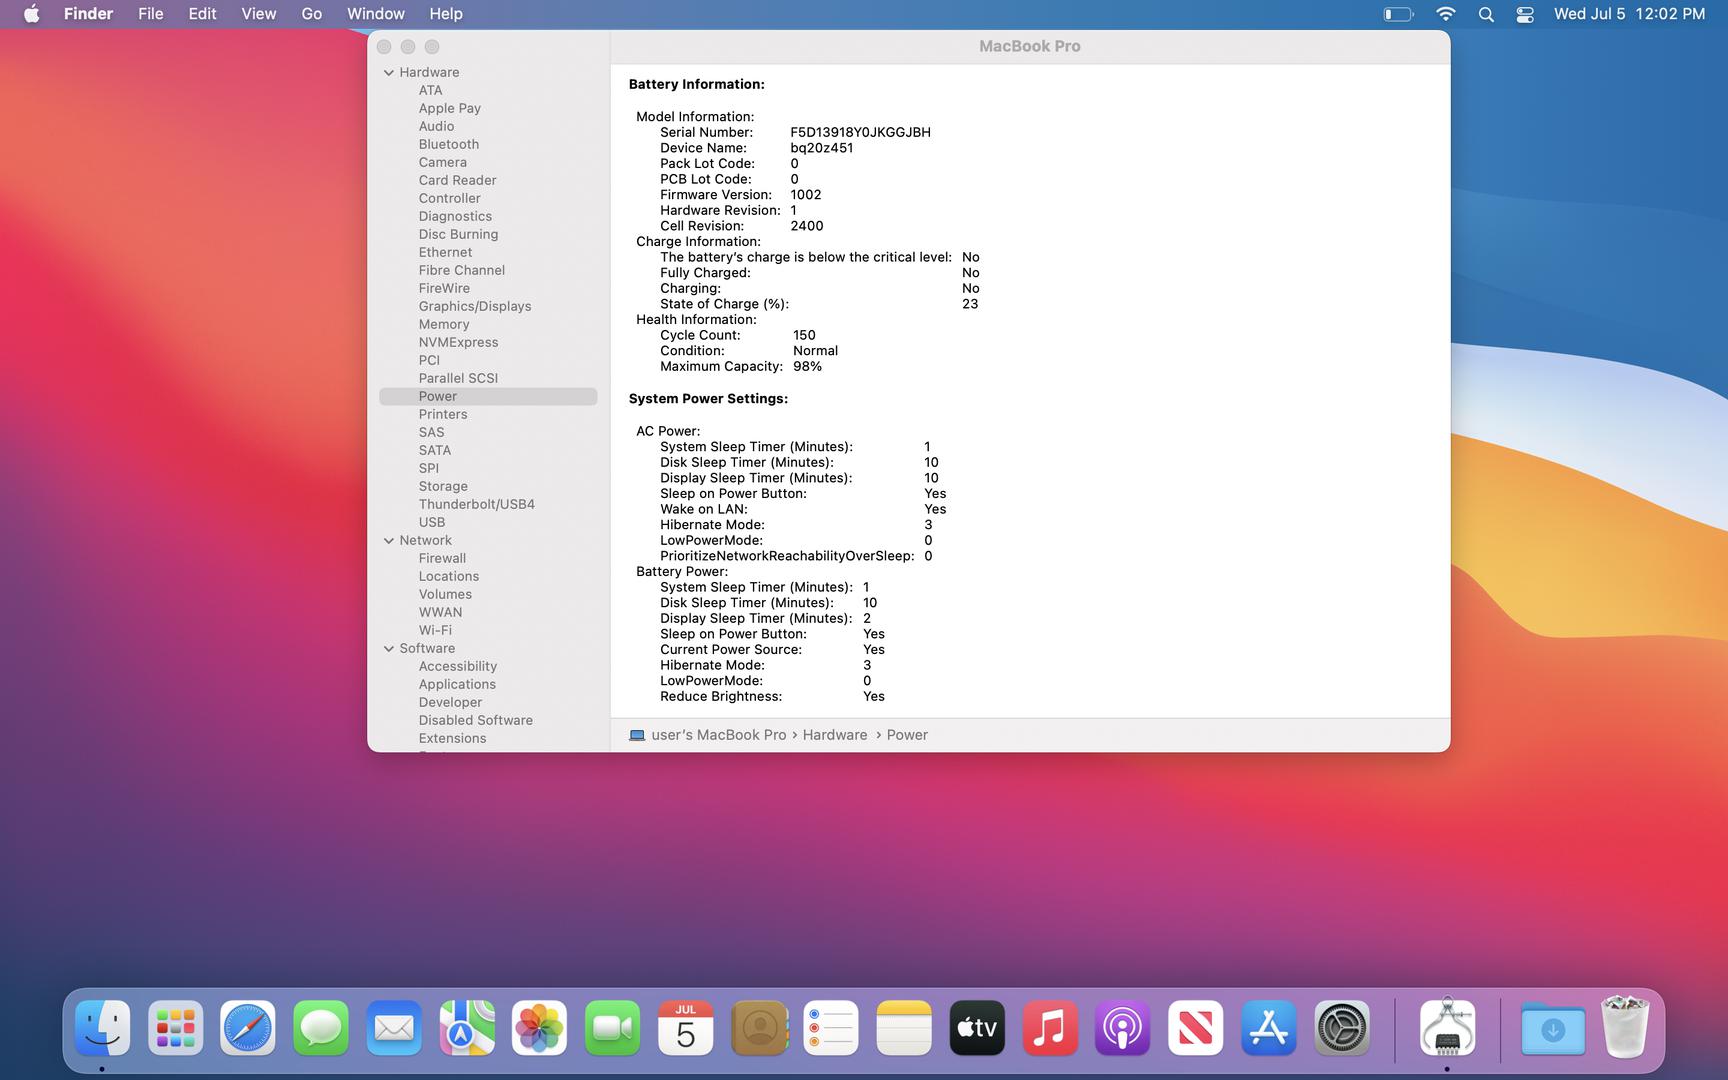1728x1080 pixels.
Task: Click Cycle Count value 150
Action: click(804, 335)
